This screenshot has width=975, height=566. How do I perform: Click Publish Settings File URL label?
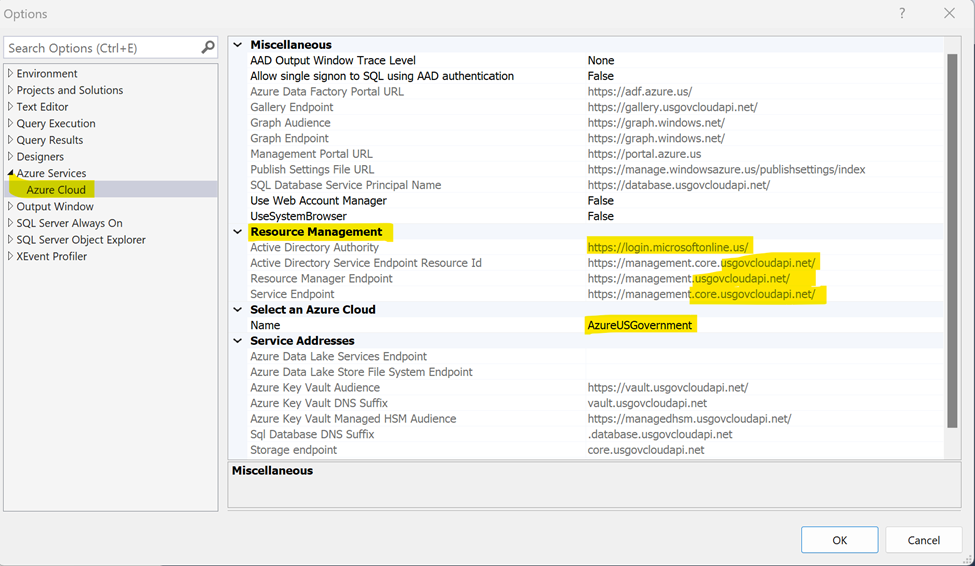point(312,169)
